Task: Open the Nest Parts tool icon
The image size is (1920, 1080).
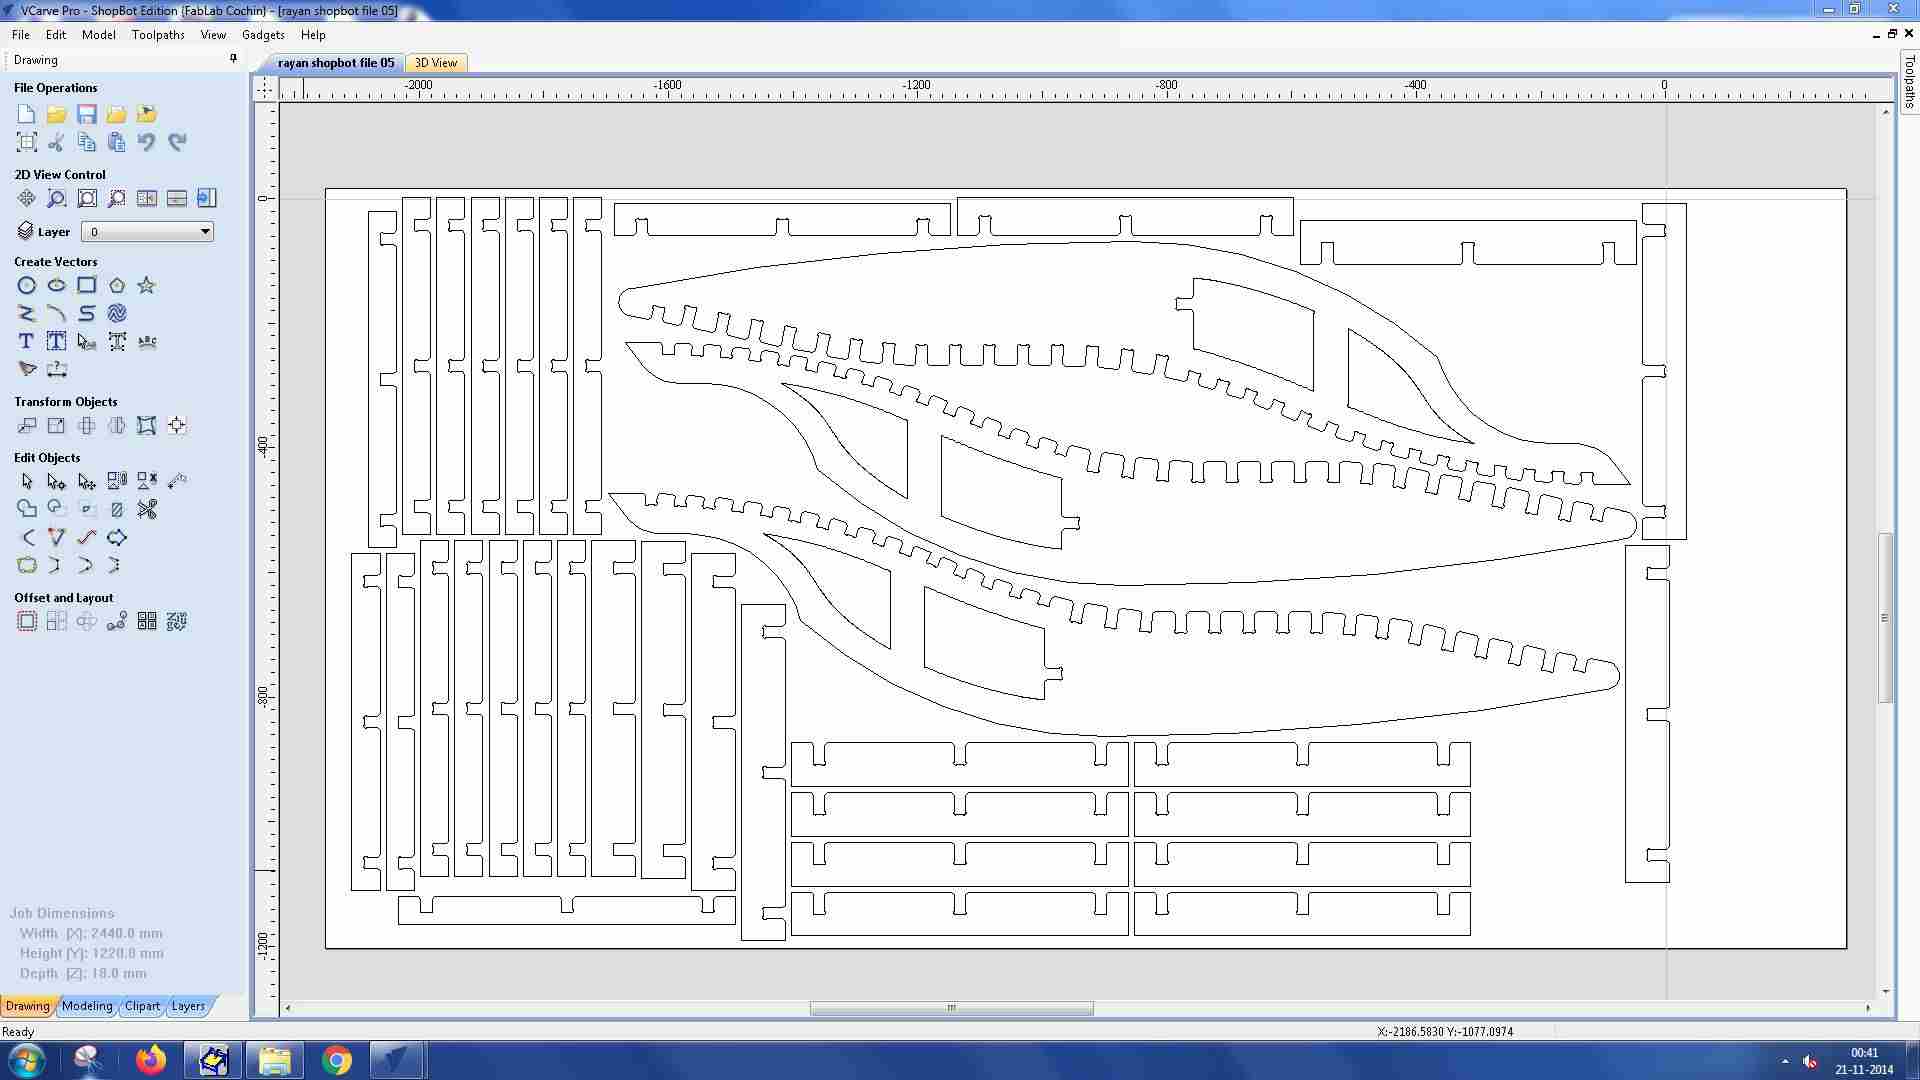Action: tap(177, 622)
